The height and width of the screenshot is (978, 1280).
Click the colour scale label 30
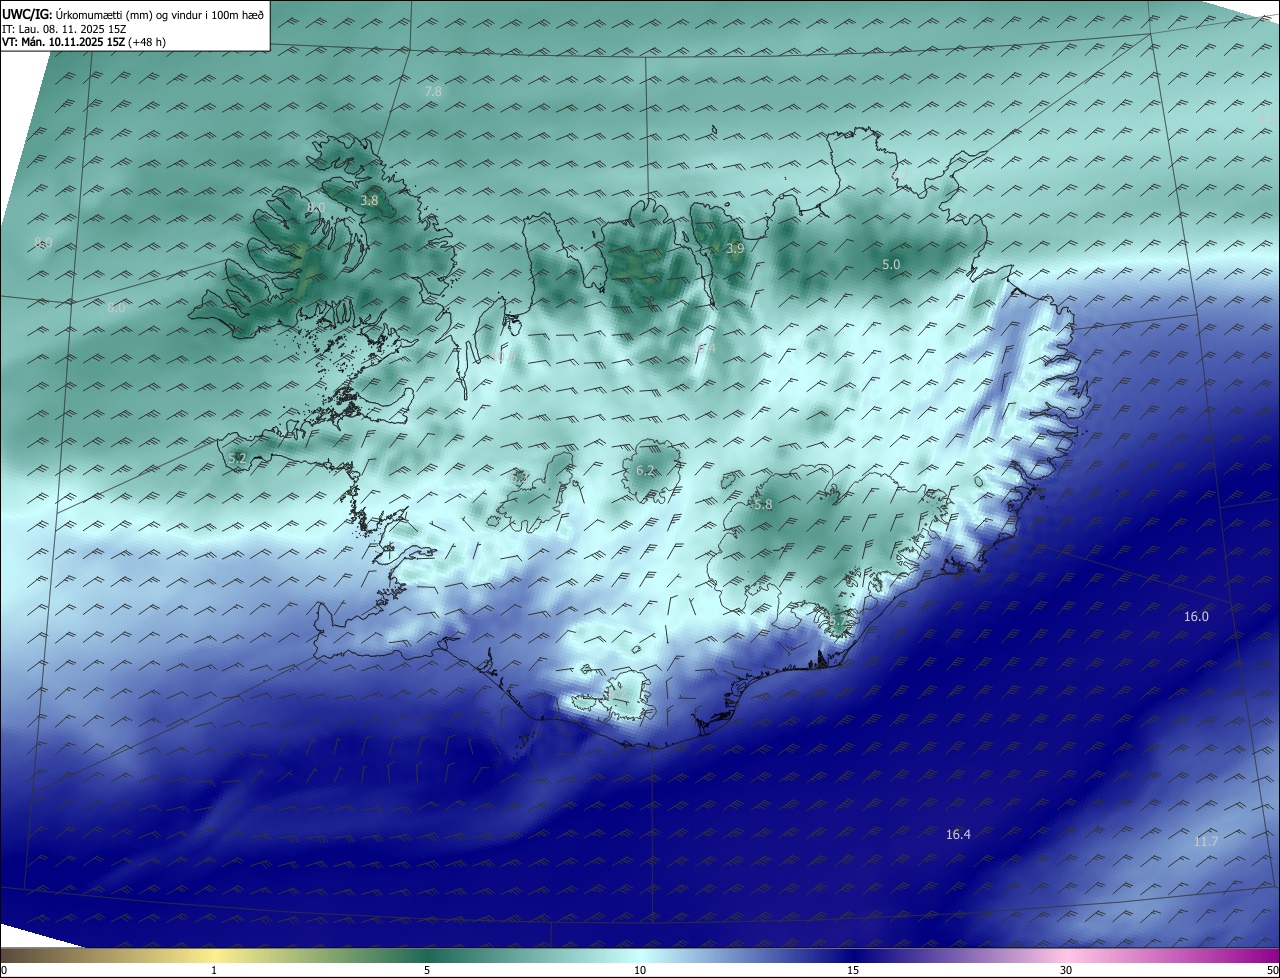tap(1066, 970)
